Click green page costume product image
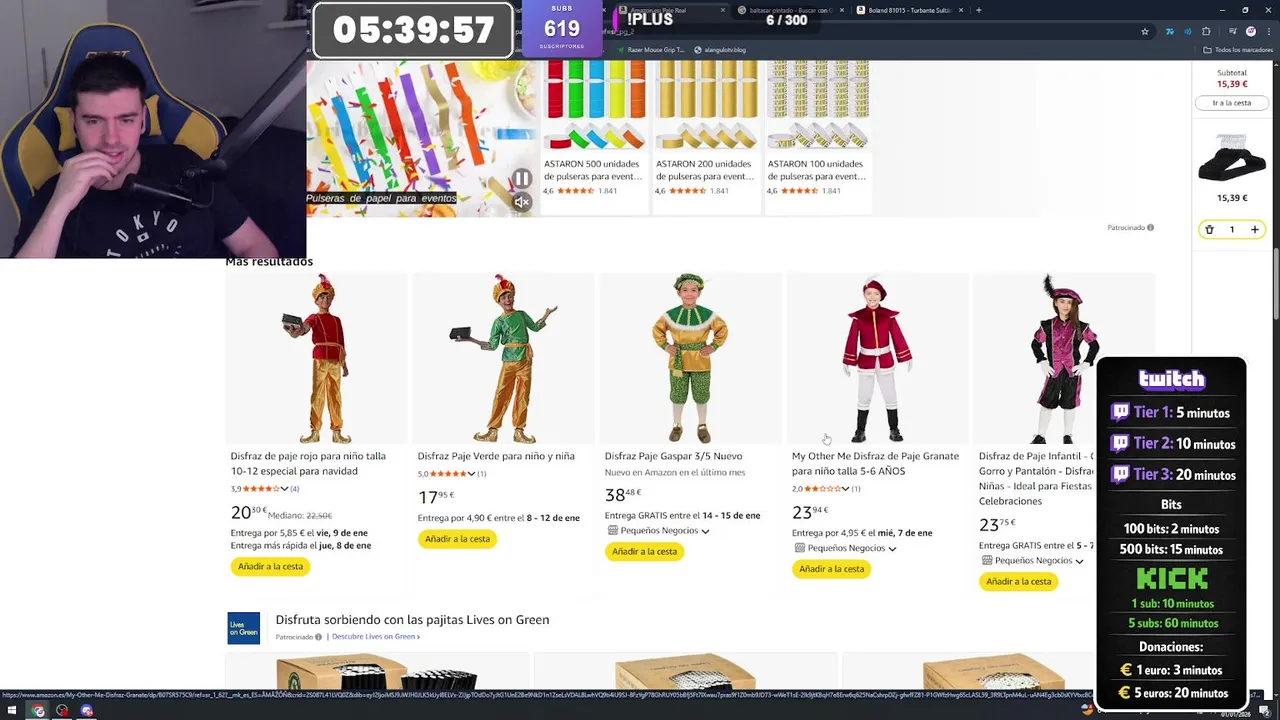 [503, 359]
